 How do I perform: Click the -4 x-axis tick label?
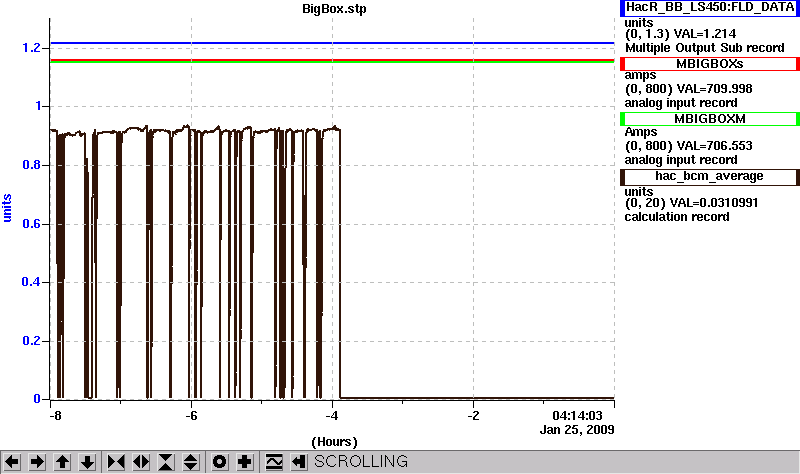pyautogui.click(x=332, y=416)
